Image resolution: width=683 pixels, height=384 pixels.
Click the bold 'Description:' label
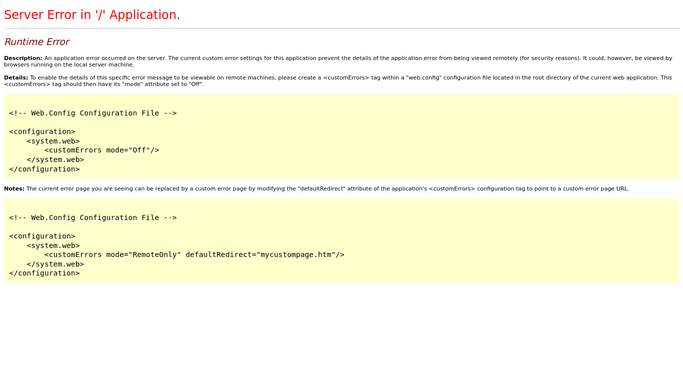(23, 58)
